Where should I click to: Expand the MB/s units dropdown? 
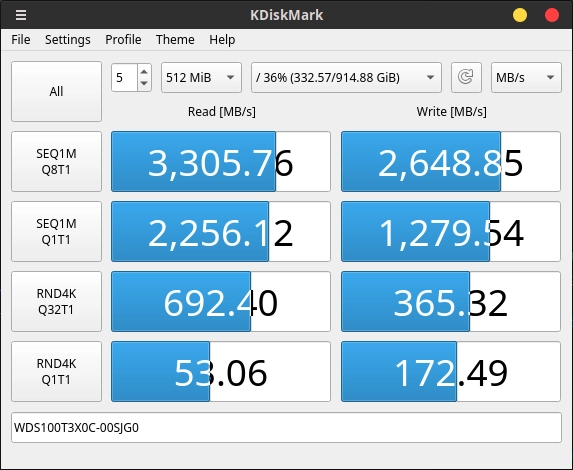526,77
